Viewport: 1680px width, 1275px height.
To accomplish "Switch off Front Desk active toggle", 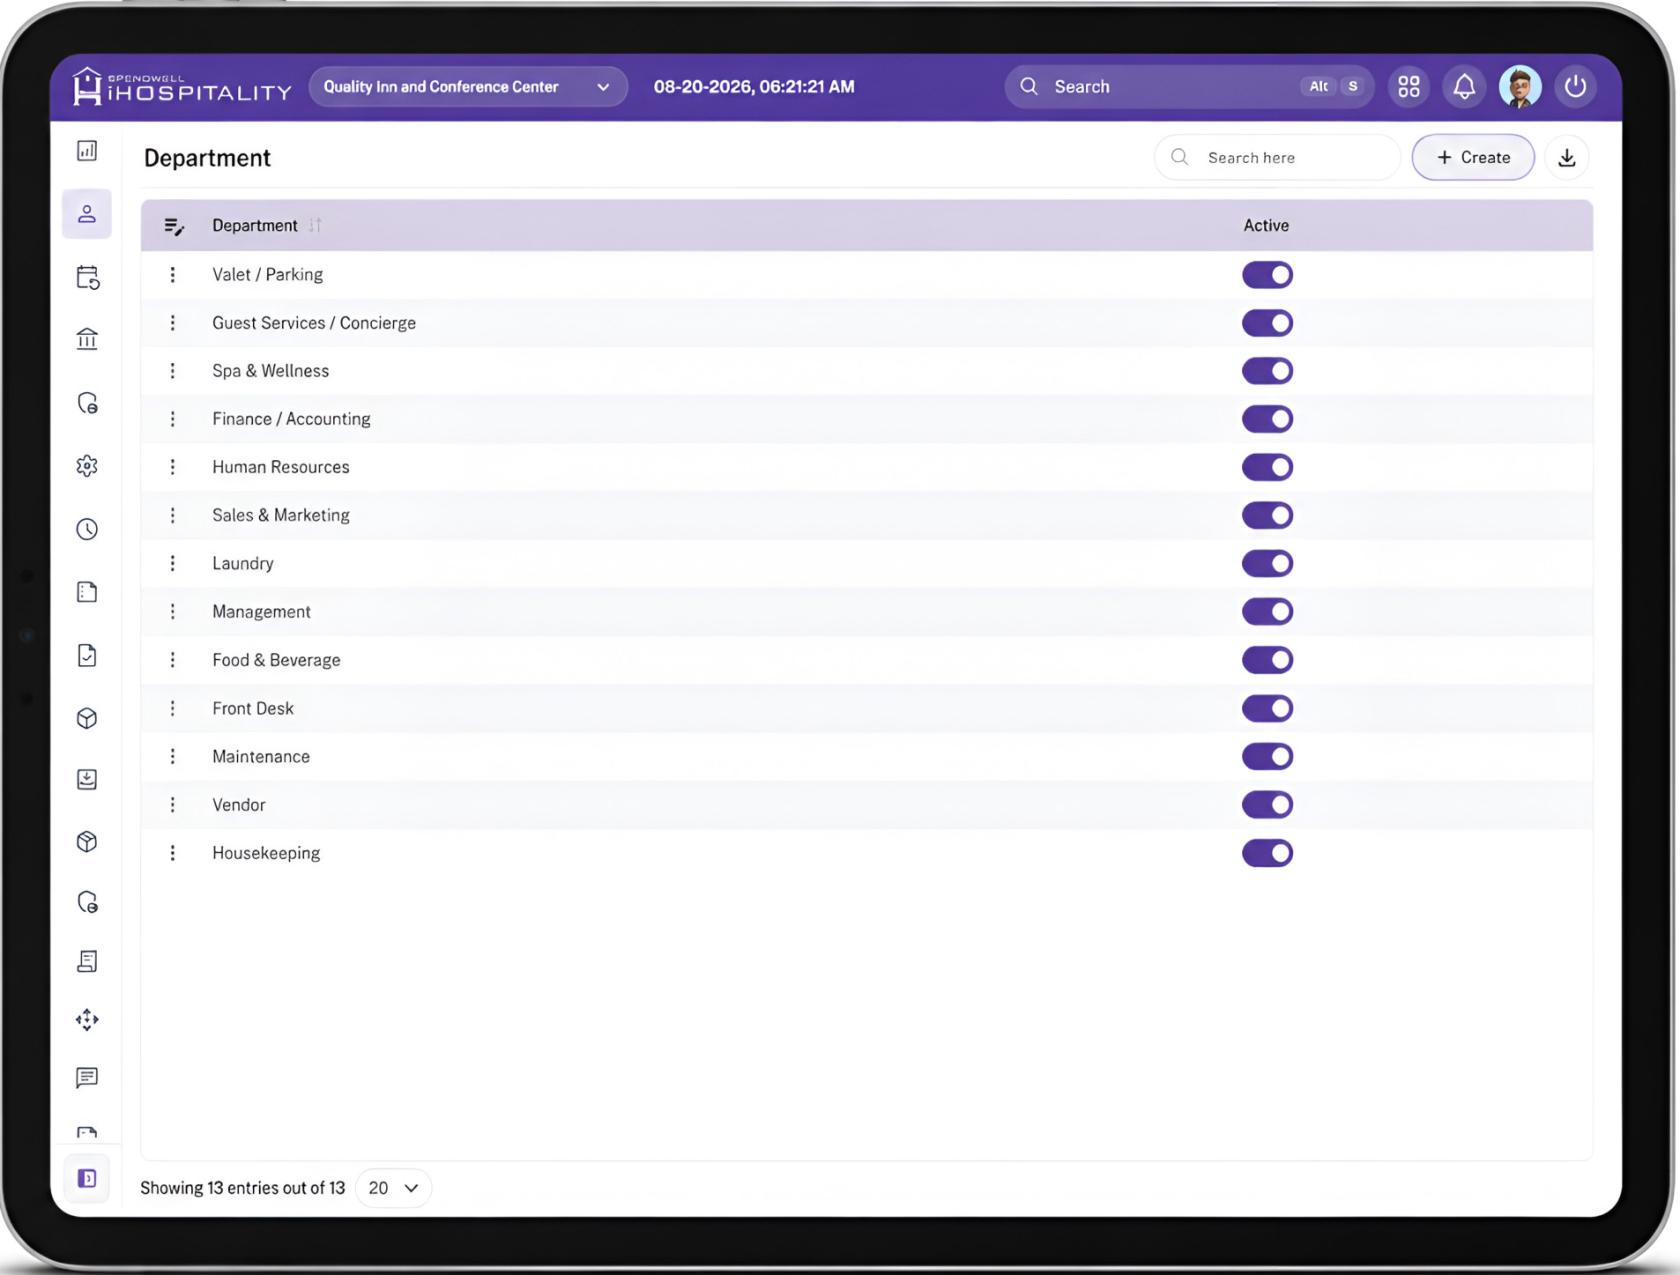I will pos(1267,708).
